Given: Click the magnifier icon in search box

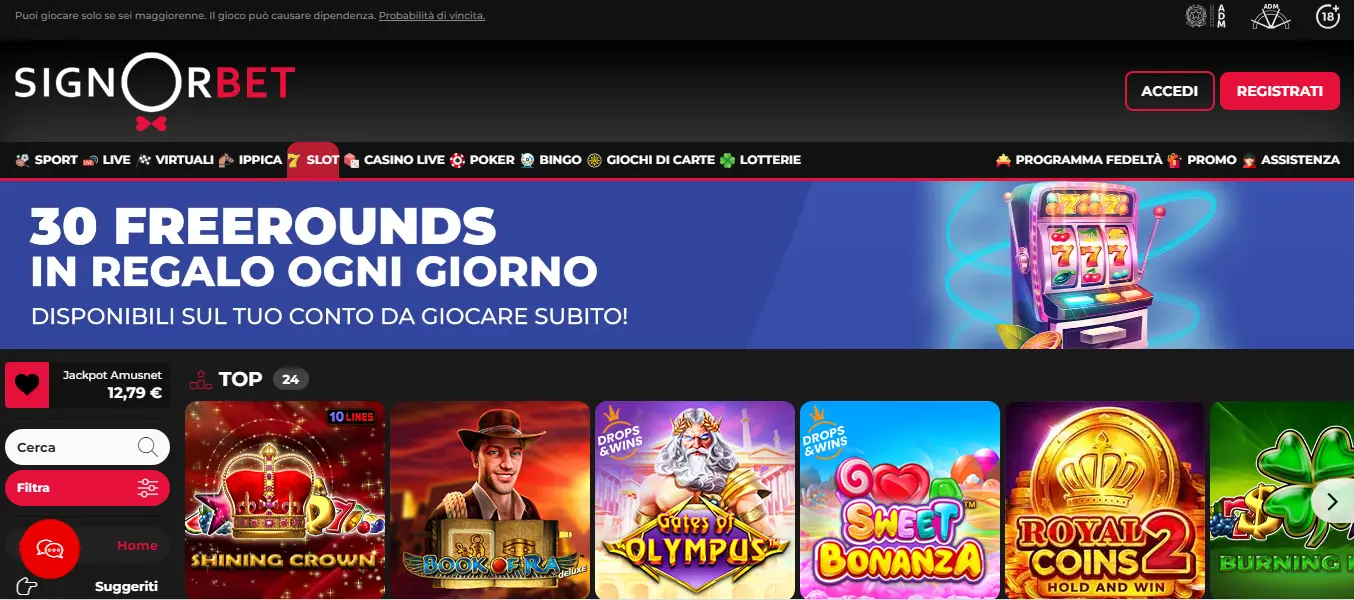Looking at the screenshot, I should 148,447.
